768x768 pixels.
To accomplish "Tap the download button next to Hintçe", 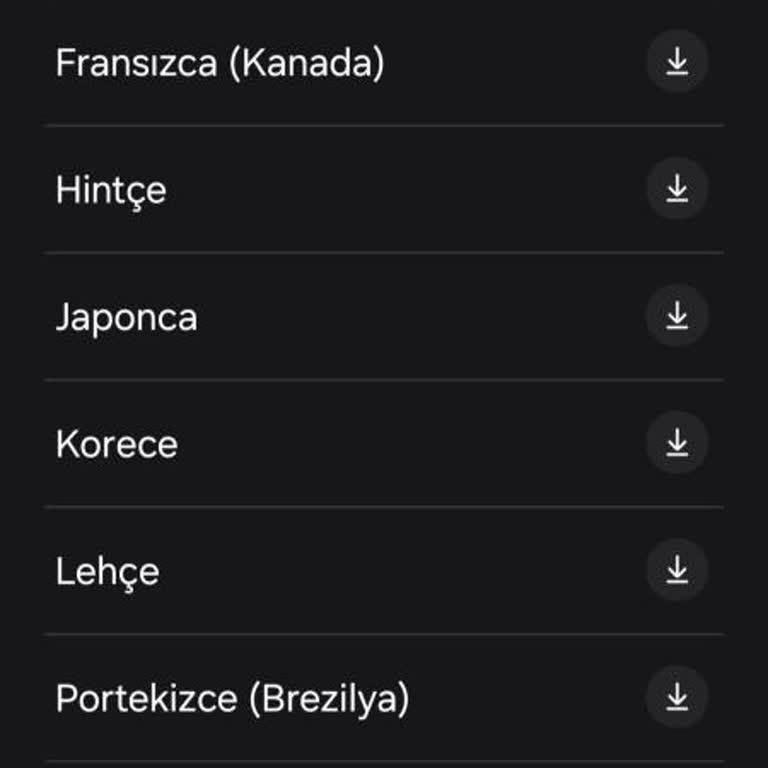I will click(x=677, y=189).
